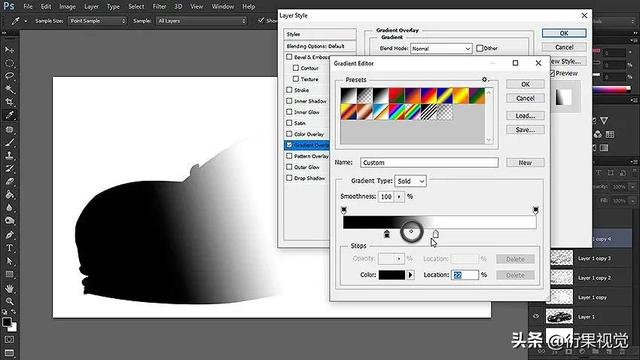This screenshot has height=360, width=640.
Task: Click Location percentage field for color stop
Action: tap(464, 275)
